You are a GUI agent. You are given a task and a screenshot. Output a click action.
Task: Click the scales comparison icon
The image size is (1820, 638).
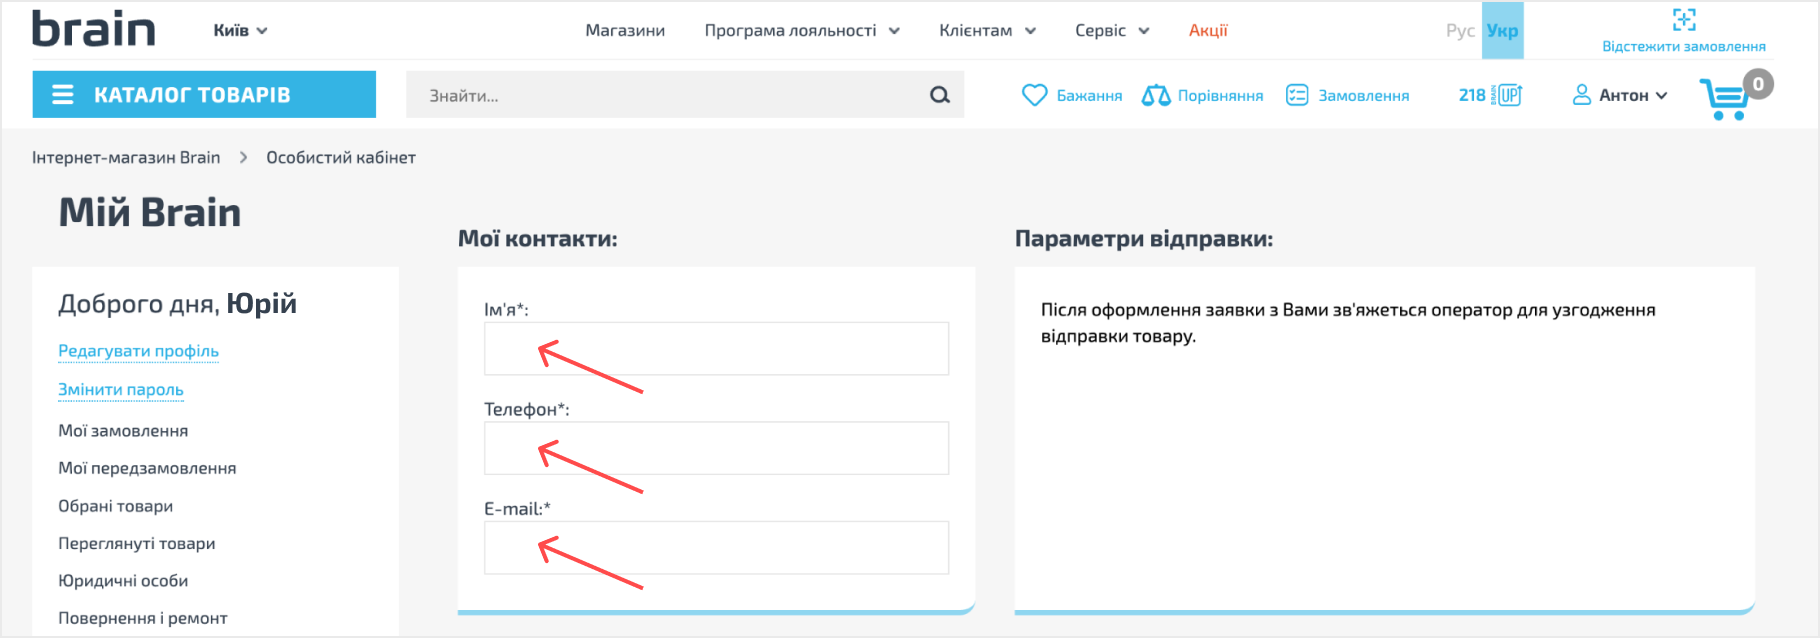(x=1156, y=95)
